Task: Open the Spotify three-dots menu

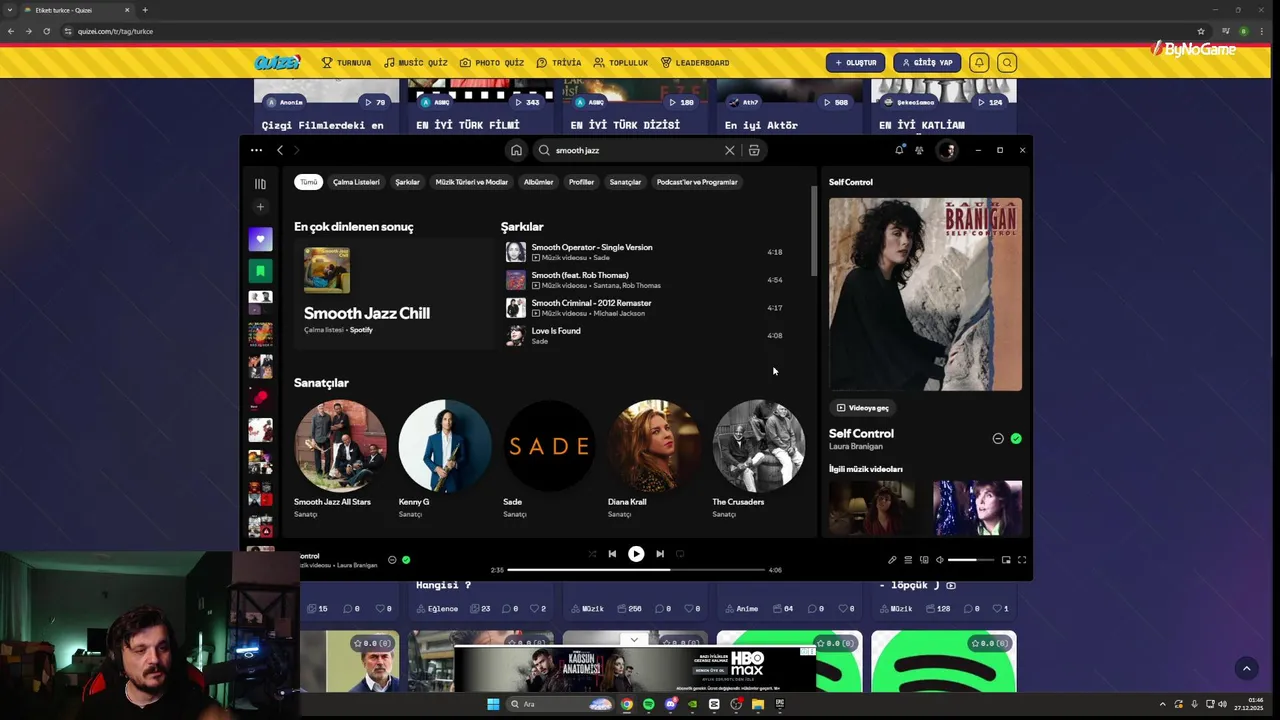Action: (x=256, y=150)
